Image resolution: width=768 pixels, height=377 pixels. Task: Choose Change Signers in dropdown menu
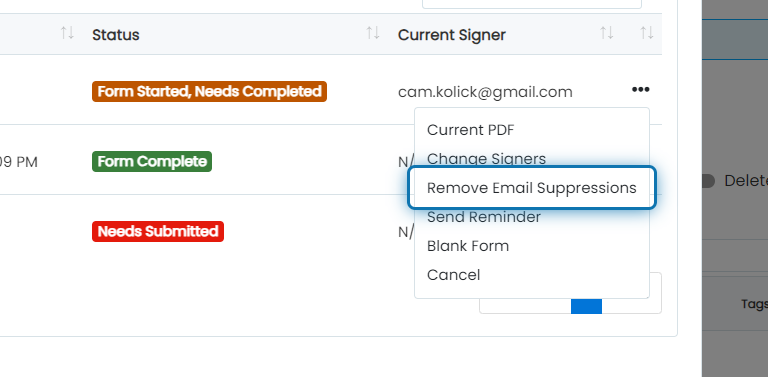[x=486, y=159]
